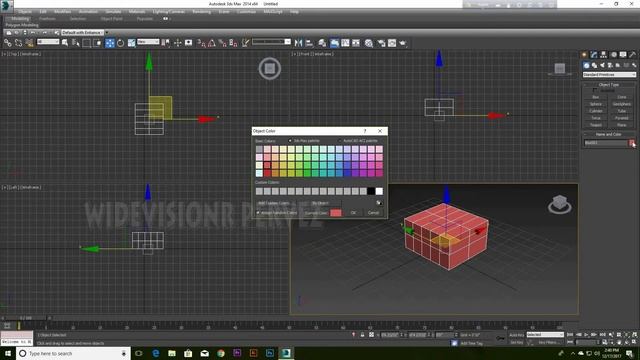Open the Hierarchy panel tab icon
The width and height of the screenshot is (640, 360).
coord(603,55)
